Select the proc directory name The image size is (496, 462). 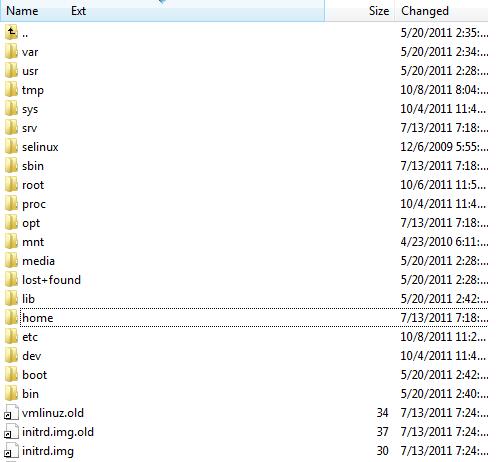[x=34, y=204]
